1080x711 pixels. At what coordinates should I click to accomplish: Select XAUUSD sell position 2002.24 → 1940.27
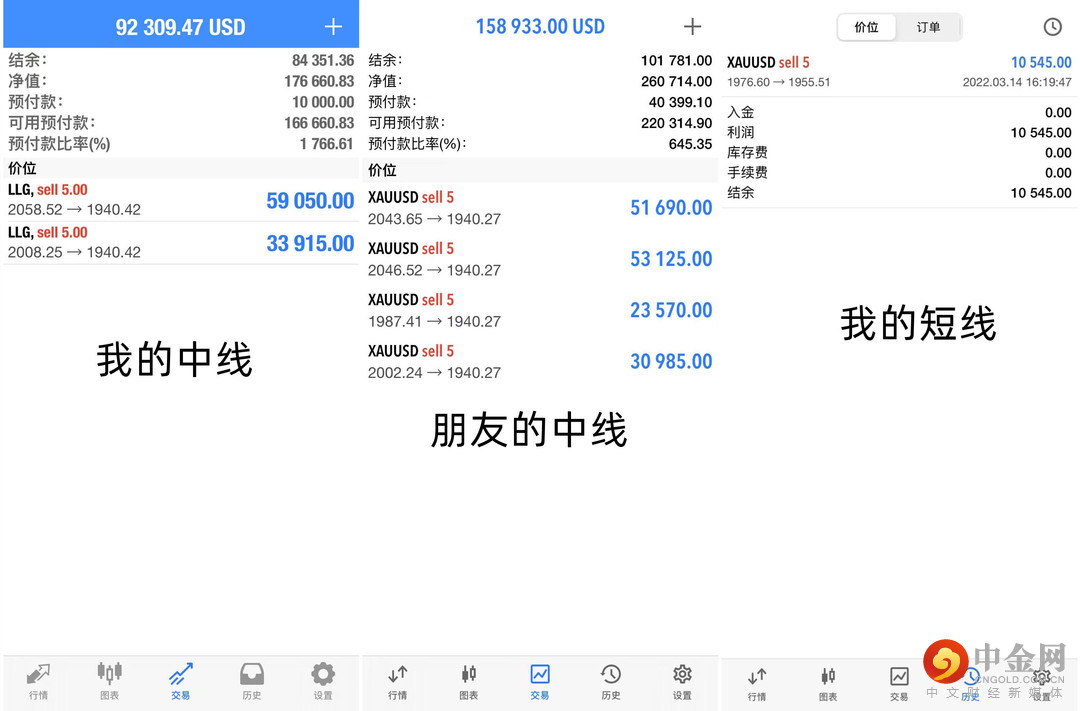540,362
